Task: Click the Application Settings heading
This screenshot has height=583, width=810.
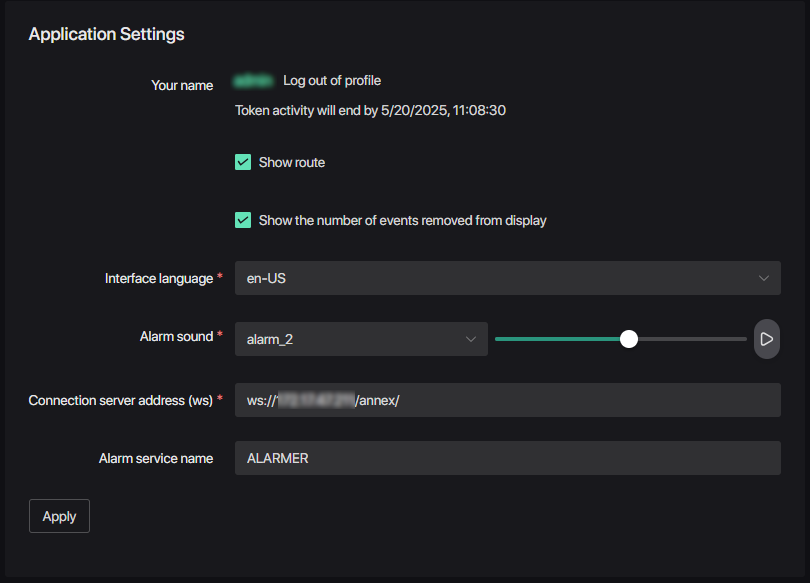Action: tap(106, 34)
